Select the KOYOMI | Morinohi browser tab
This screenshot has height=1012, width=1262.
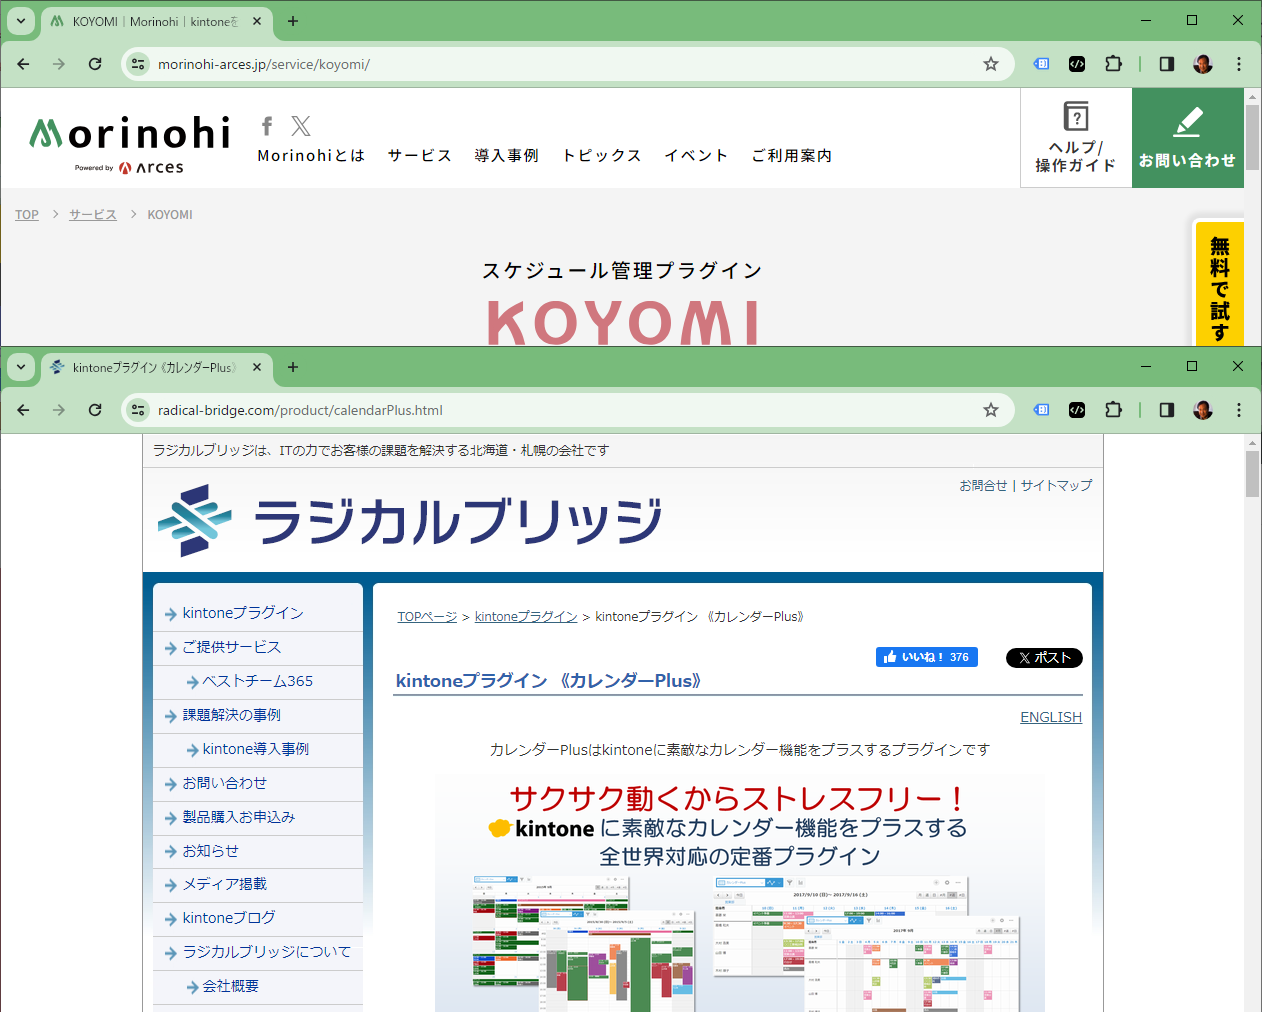(155, 21)
